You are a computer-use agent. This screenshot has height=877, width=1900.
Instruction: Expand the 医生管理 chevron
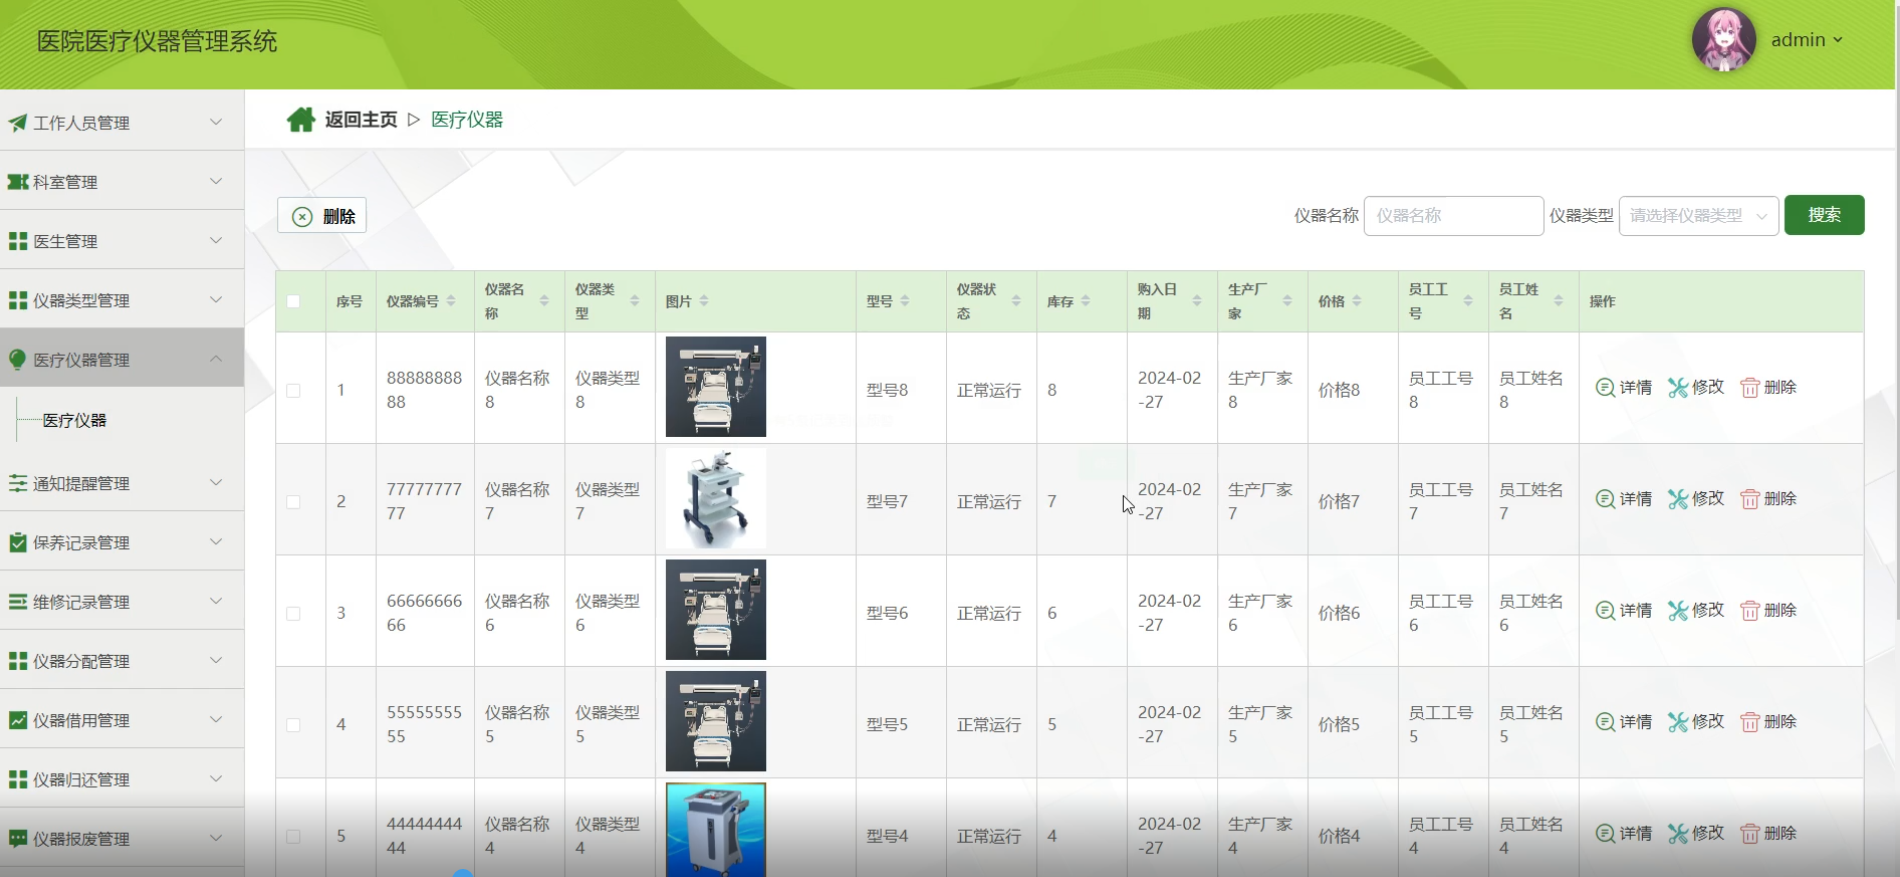coord(216,240)
